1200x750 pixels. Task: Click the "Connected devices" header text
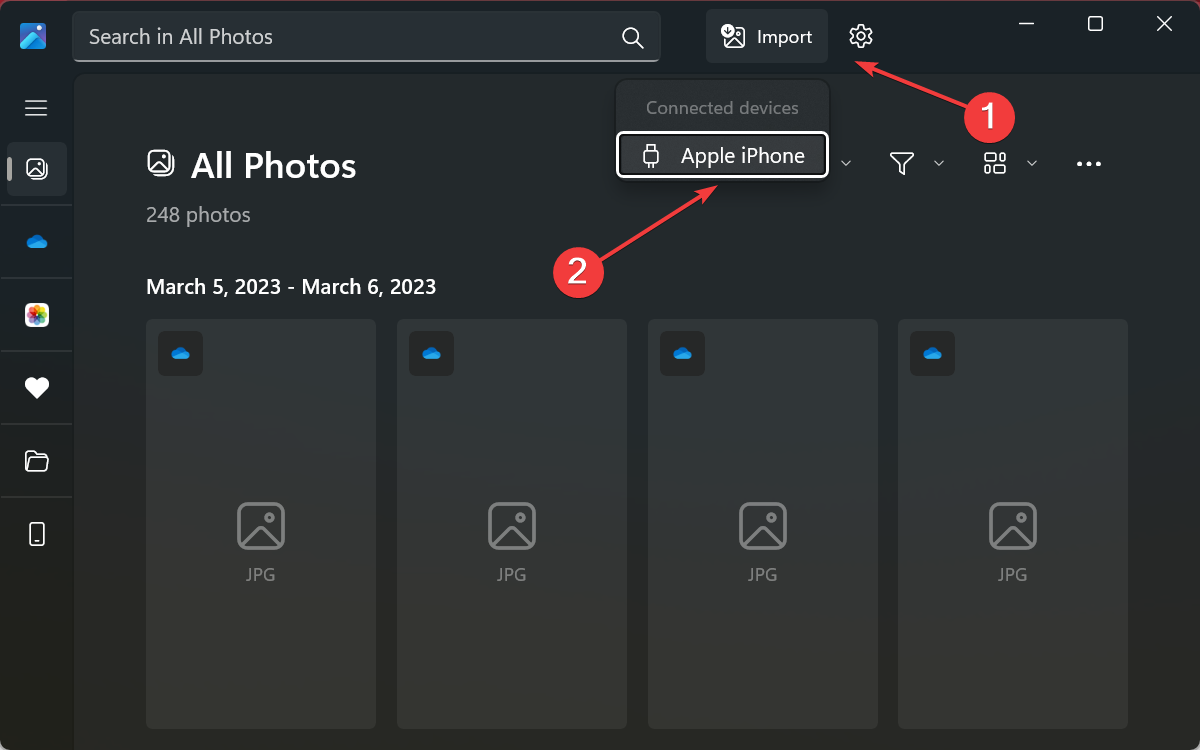[x=722, y=108]
